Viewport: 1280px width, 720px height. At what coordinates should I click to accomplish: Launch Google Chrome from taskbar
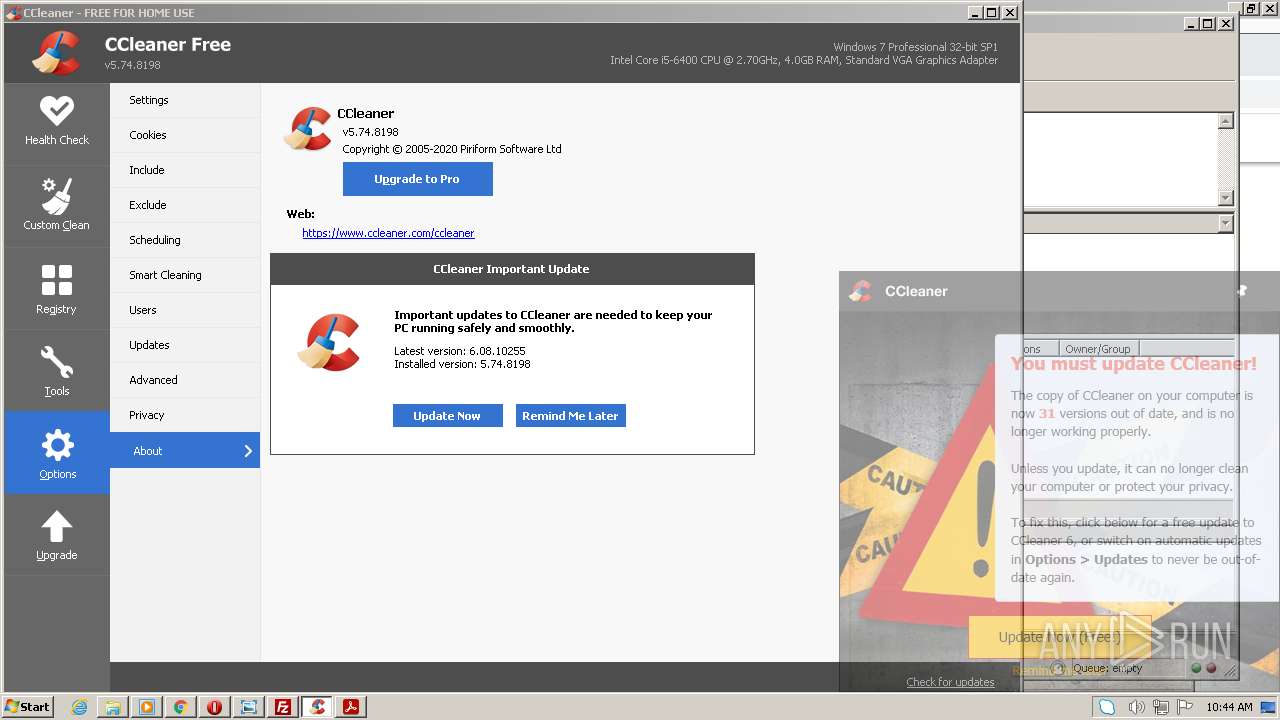tap(181, 707)
